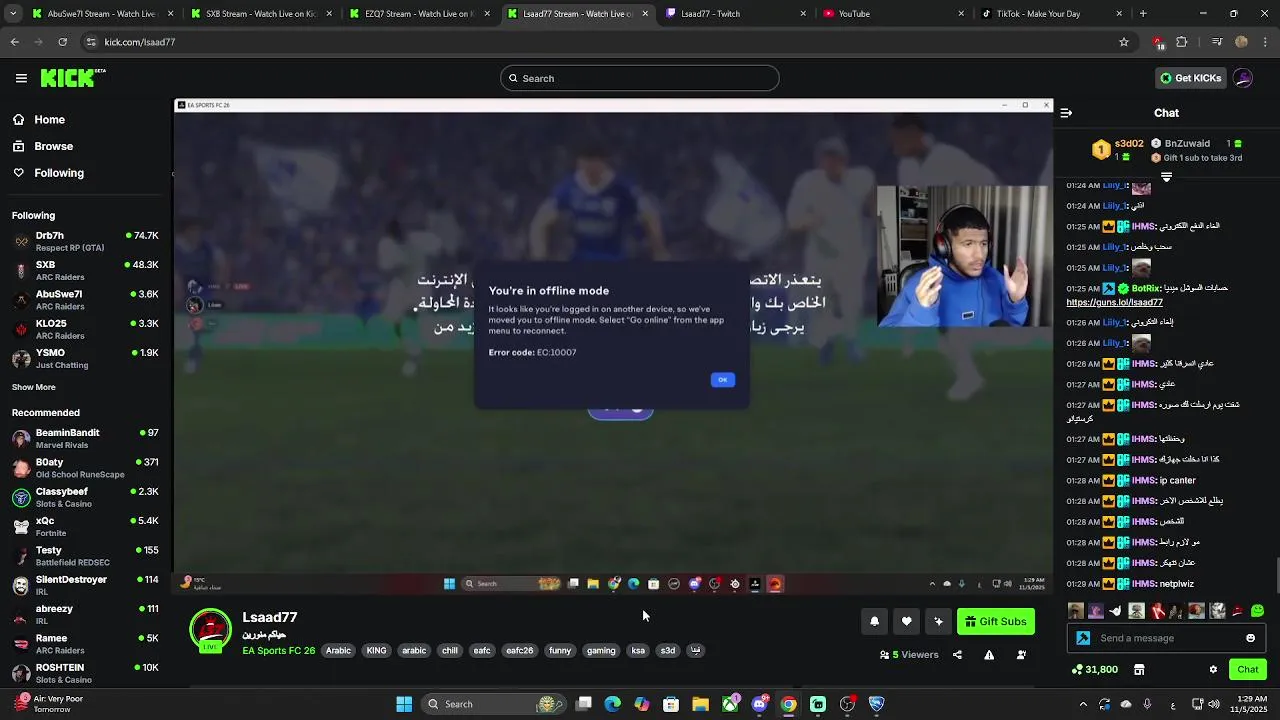Select the green Kick emote in quick bar
This screenshot has width=1280, height=720.
[1257, 611]
